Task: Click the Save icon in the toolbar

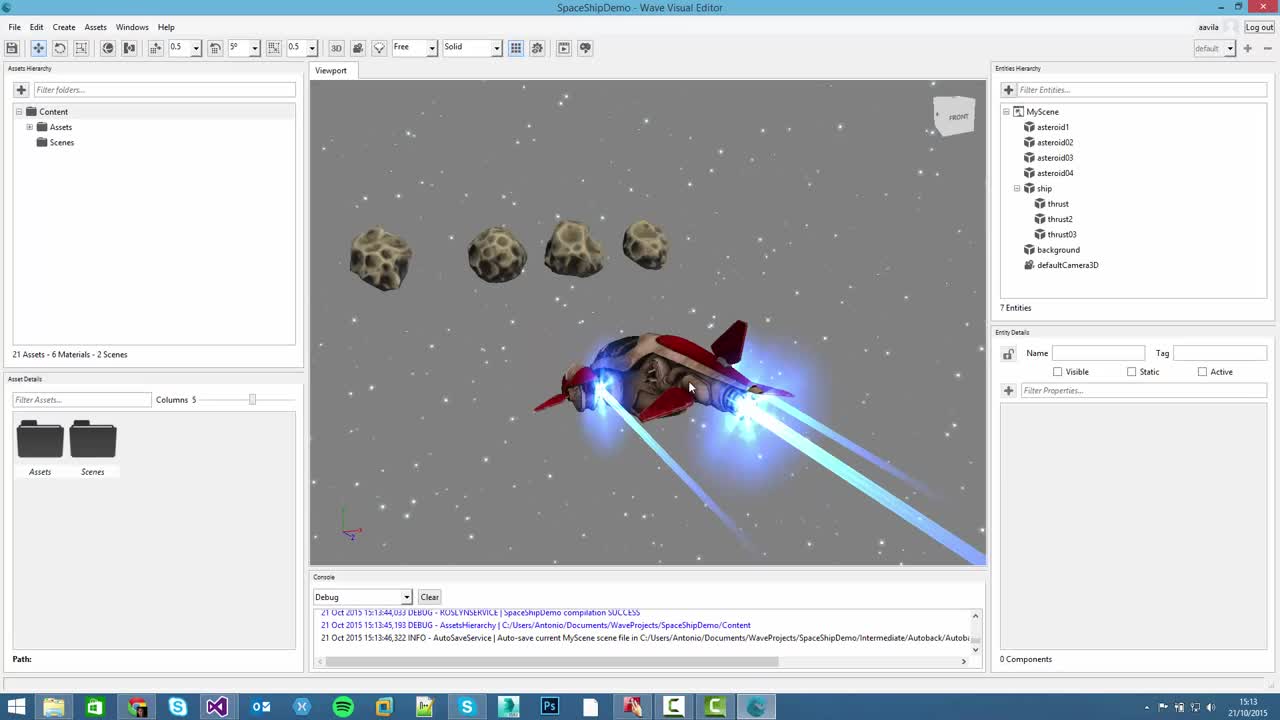Action: 12,47
